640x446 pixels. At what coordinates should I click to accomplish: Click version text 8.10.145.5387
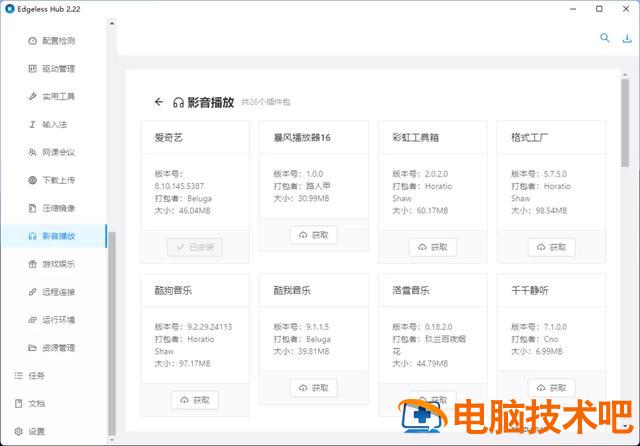[x=179, y=186]
